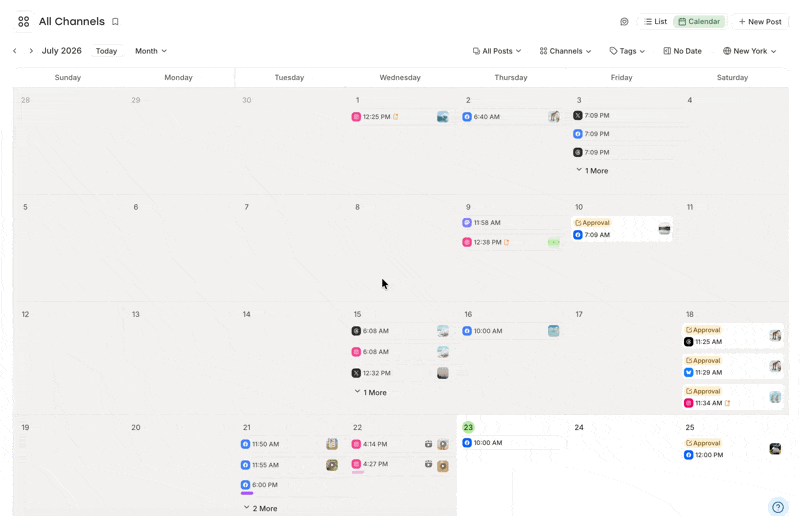Go to previous month arrow
Viewport: 800px width, 516px height.
click(15, 51)
